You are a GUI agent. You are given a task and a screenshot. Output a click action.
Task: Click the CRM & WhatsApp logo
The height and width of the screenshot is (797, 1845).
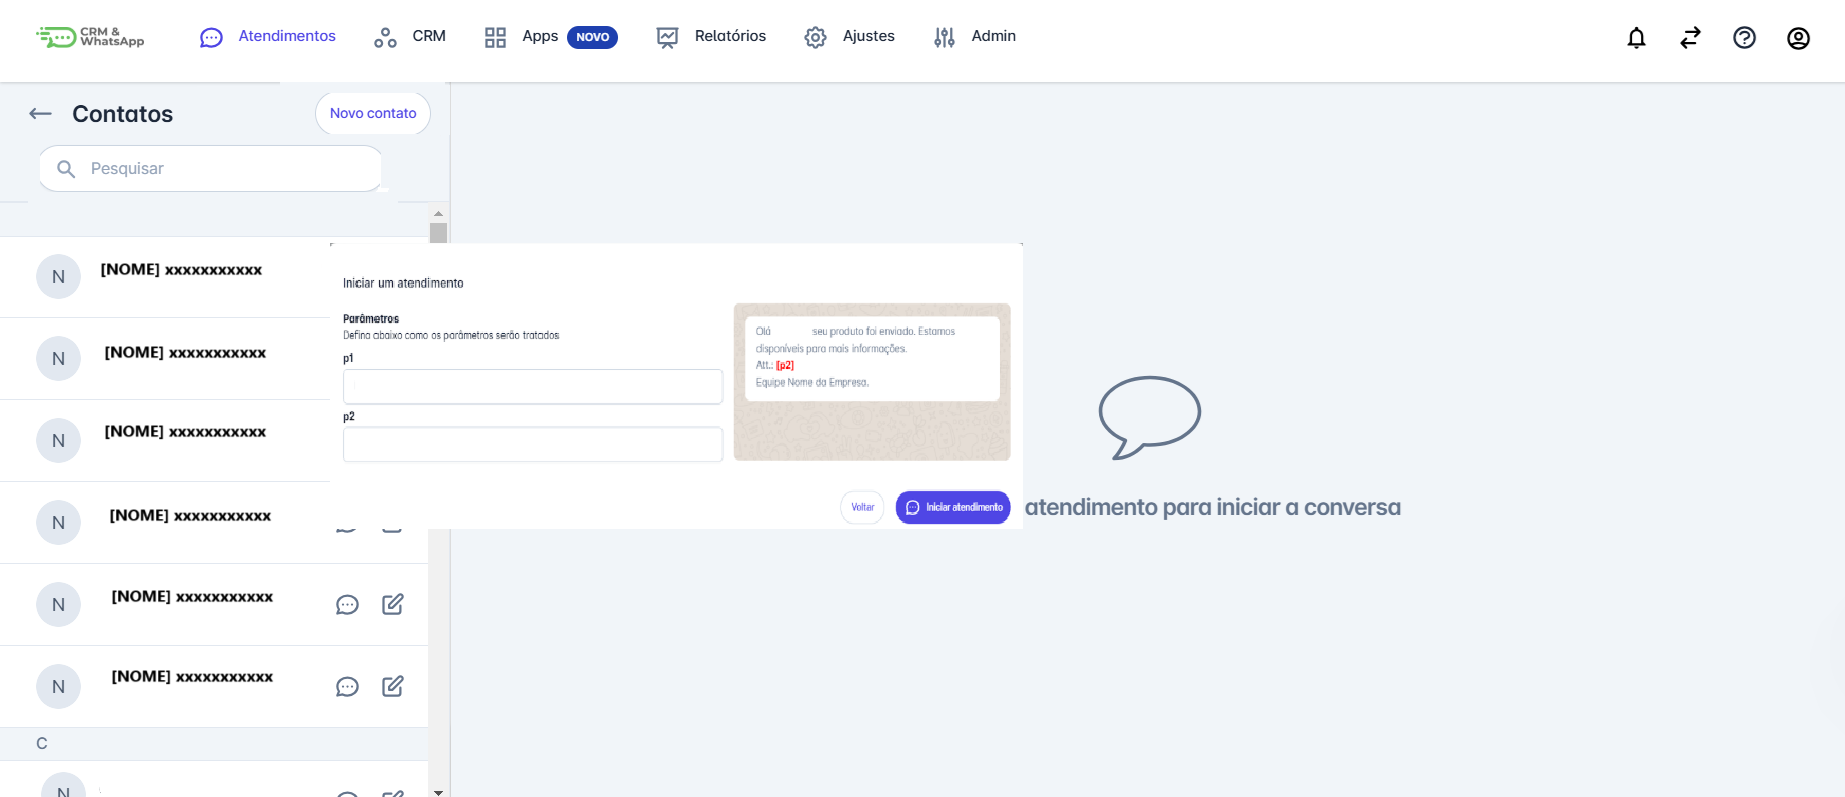click(x=90, y=37)
